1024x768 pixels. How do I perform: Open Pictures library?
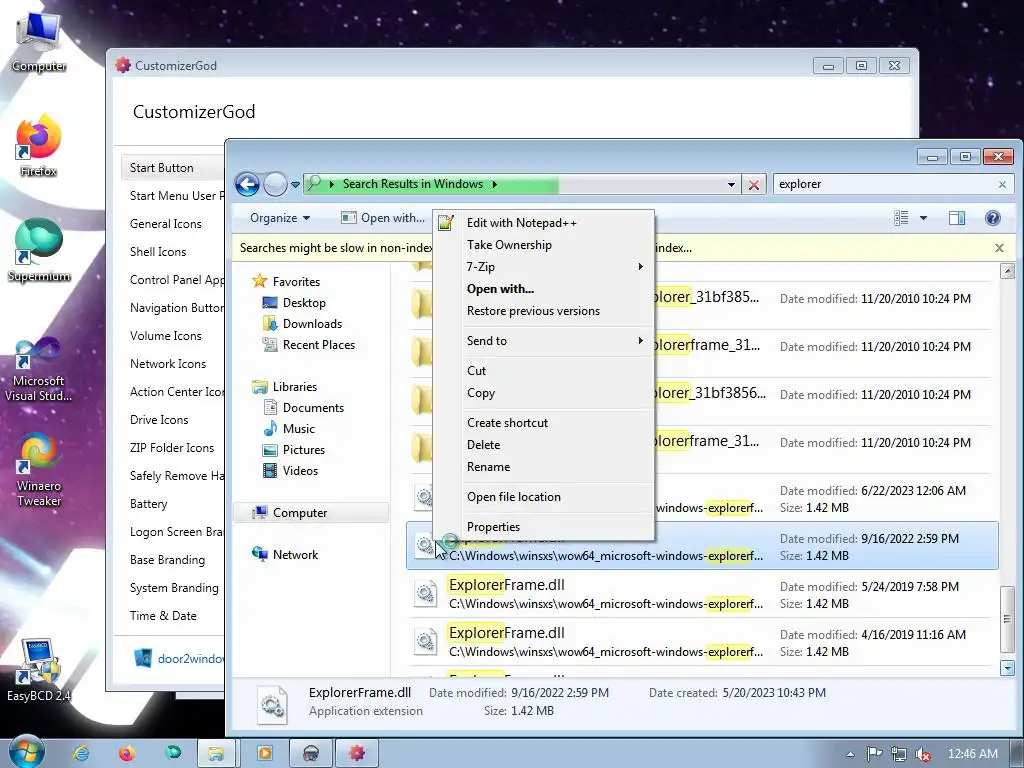(x=294, y=450)
